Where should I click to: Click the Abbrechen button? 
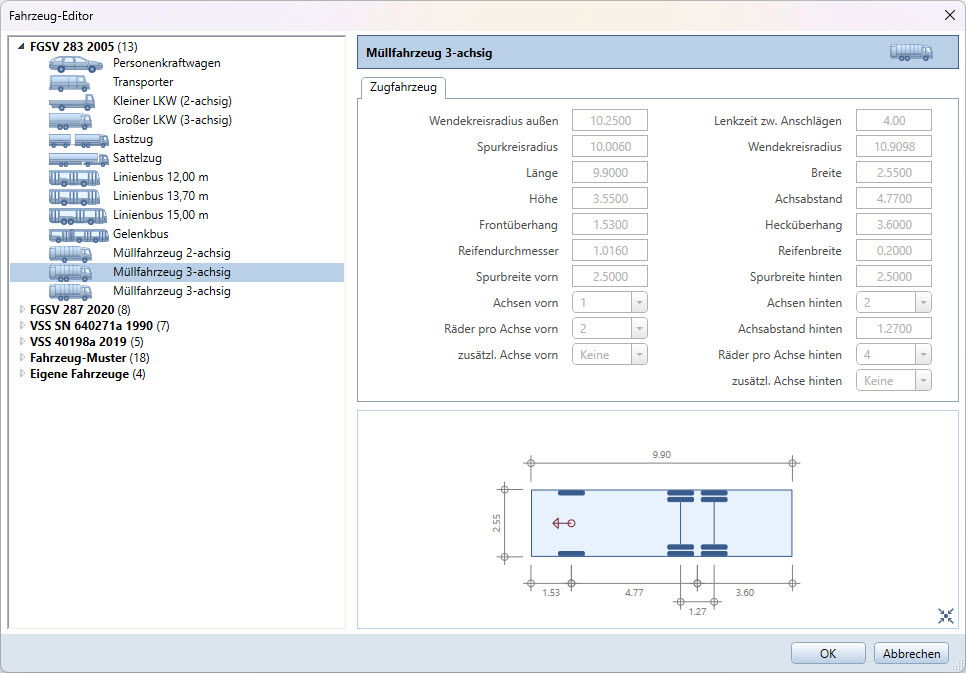coord(912,653)
